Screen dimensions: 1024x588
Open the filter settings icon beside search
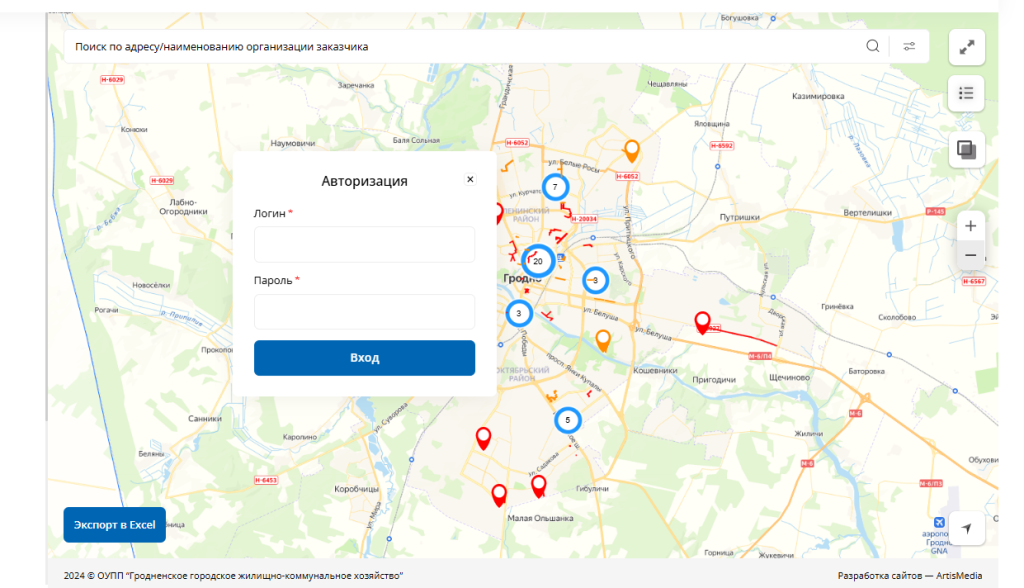(x=909, y=45)
